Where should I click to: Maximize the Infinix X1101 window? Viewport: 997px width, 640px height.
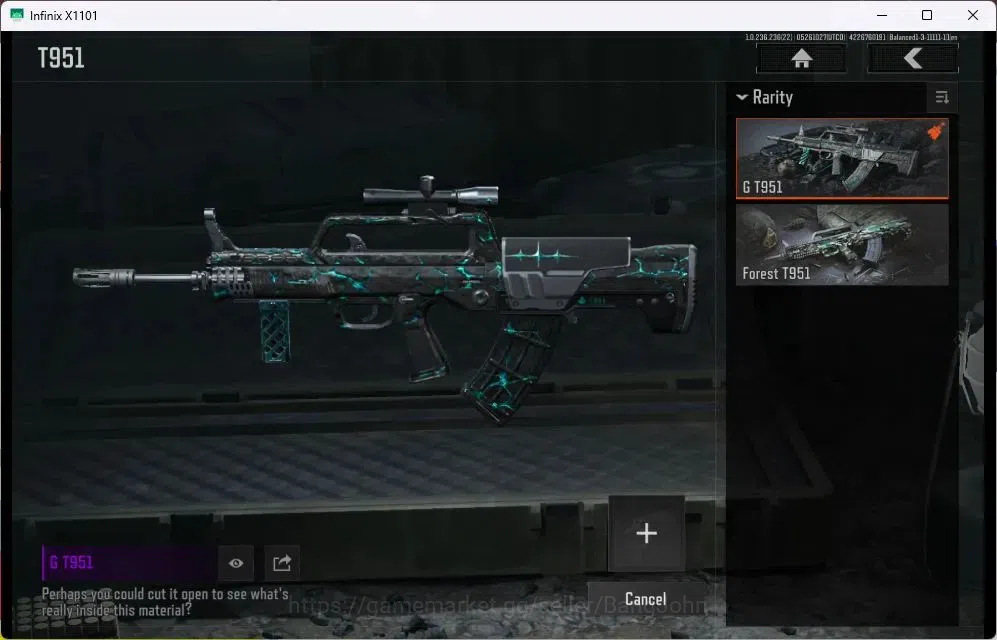[927, 15]
